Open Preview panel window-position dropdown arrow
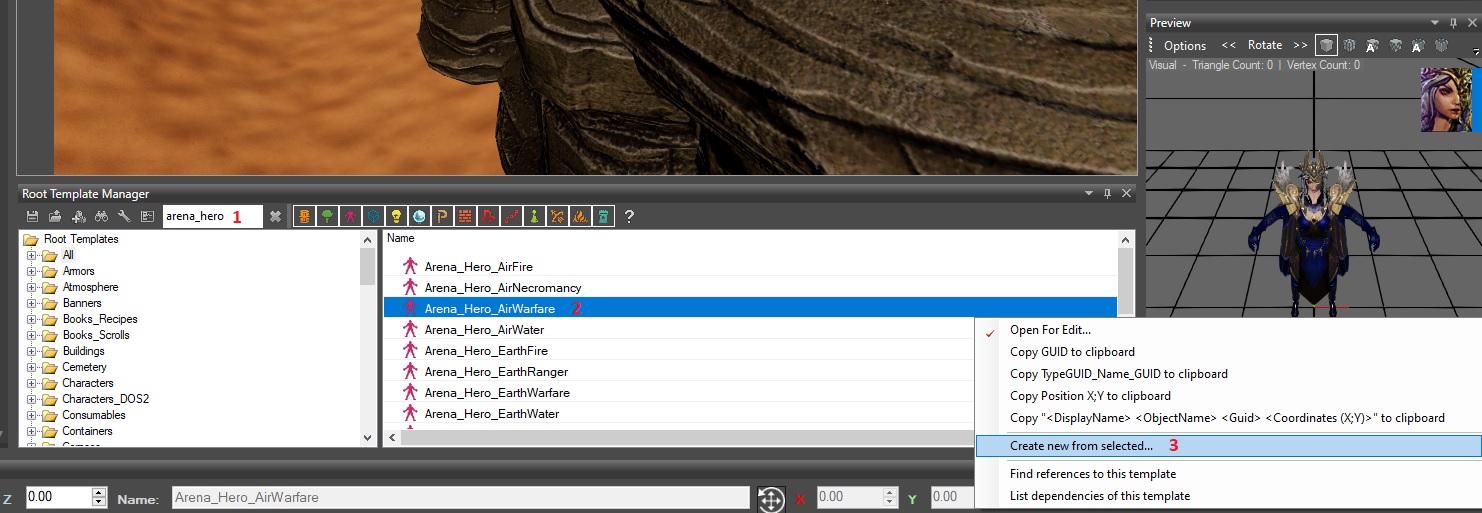 tap(1437, 22)
